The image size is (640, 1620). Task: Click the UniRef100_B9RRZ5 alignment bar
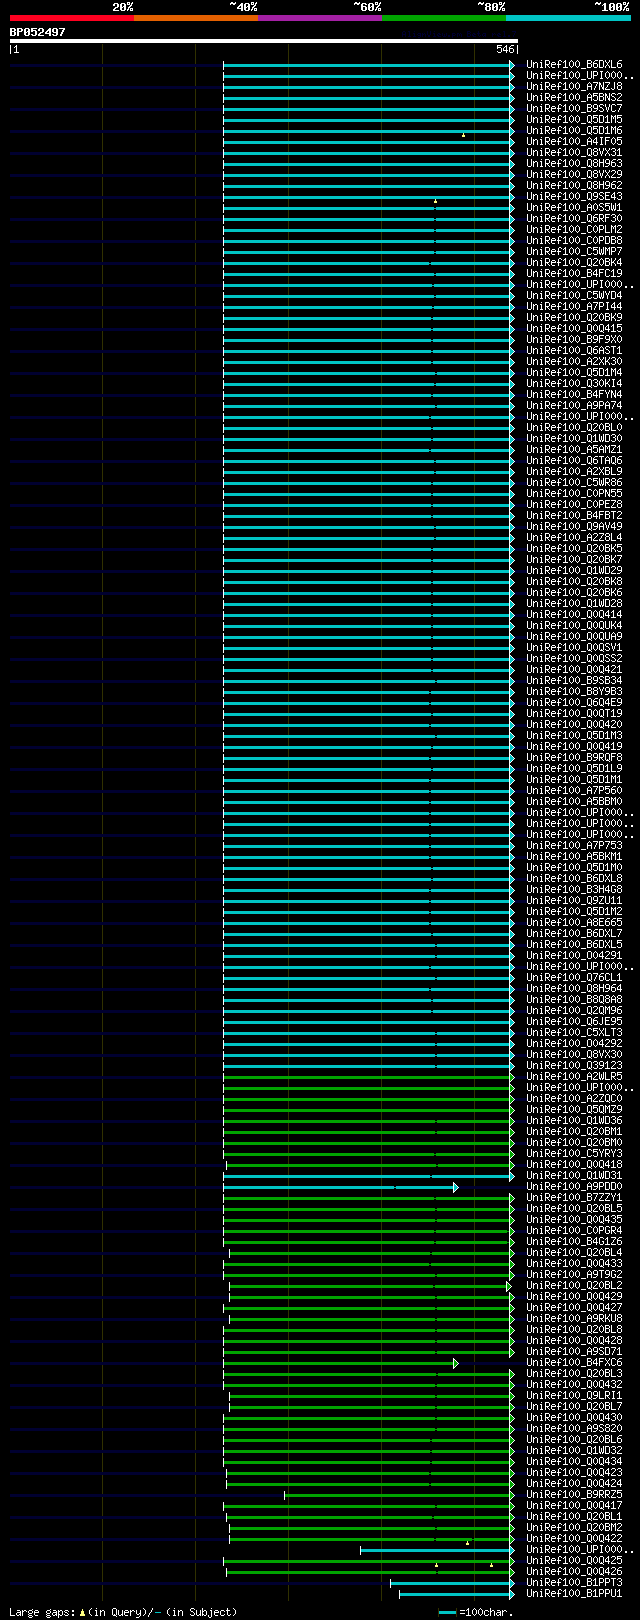[x=400, y=1495]
